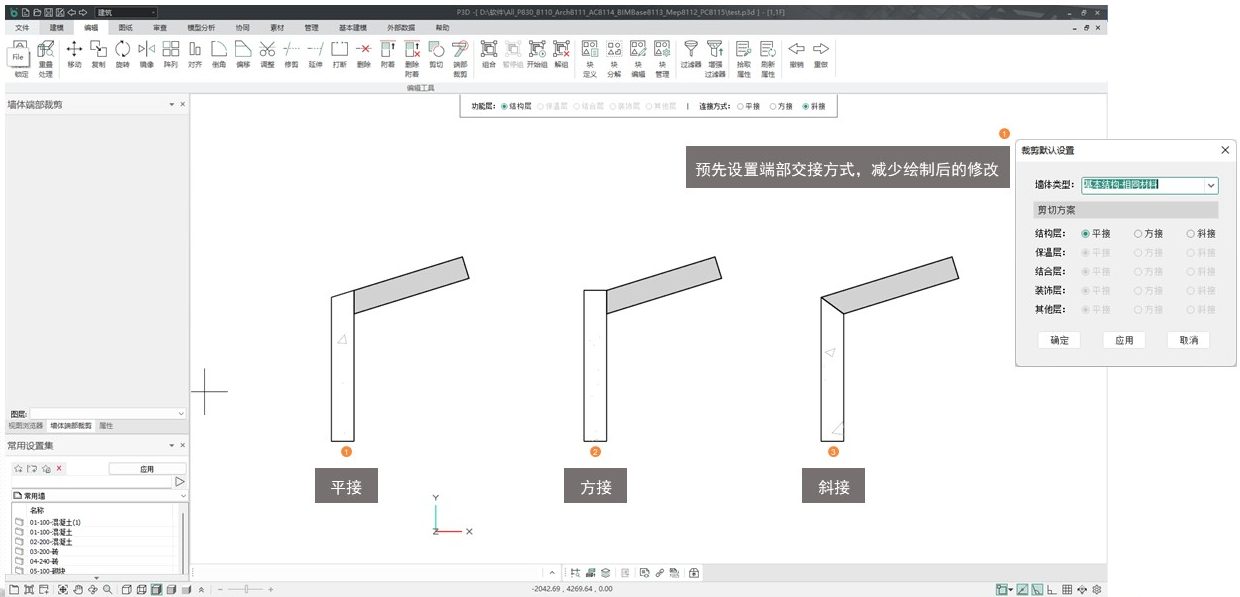Screen dimensions: 1240x597
Task: Open the 文件 menu tab
Action: coord(22,28)
